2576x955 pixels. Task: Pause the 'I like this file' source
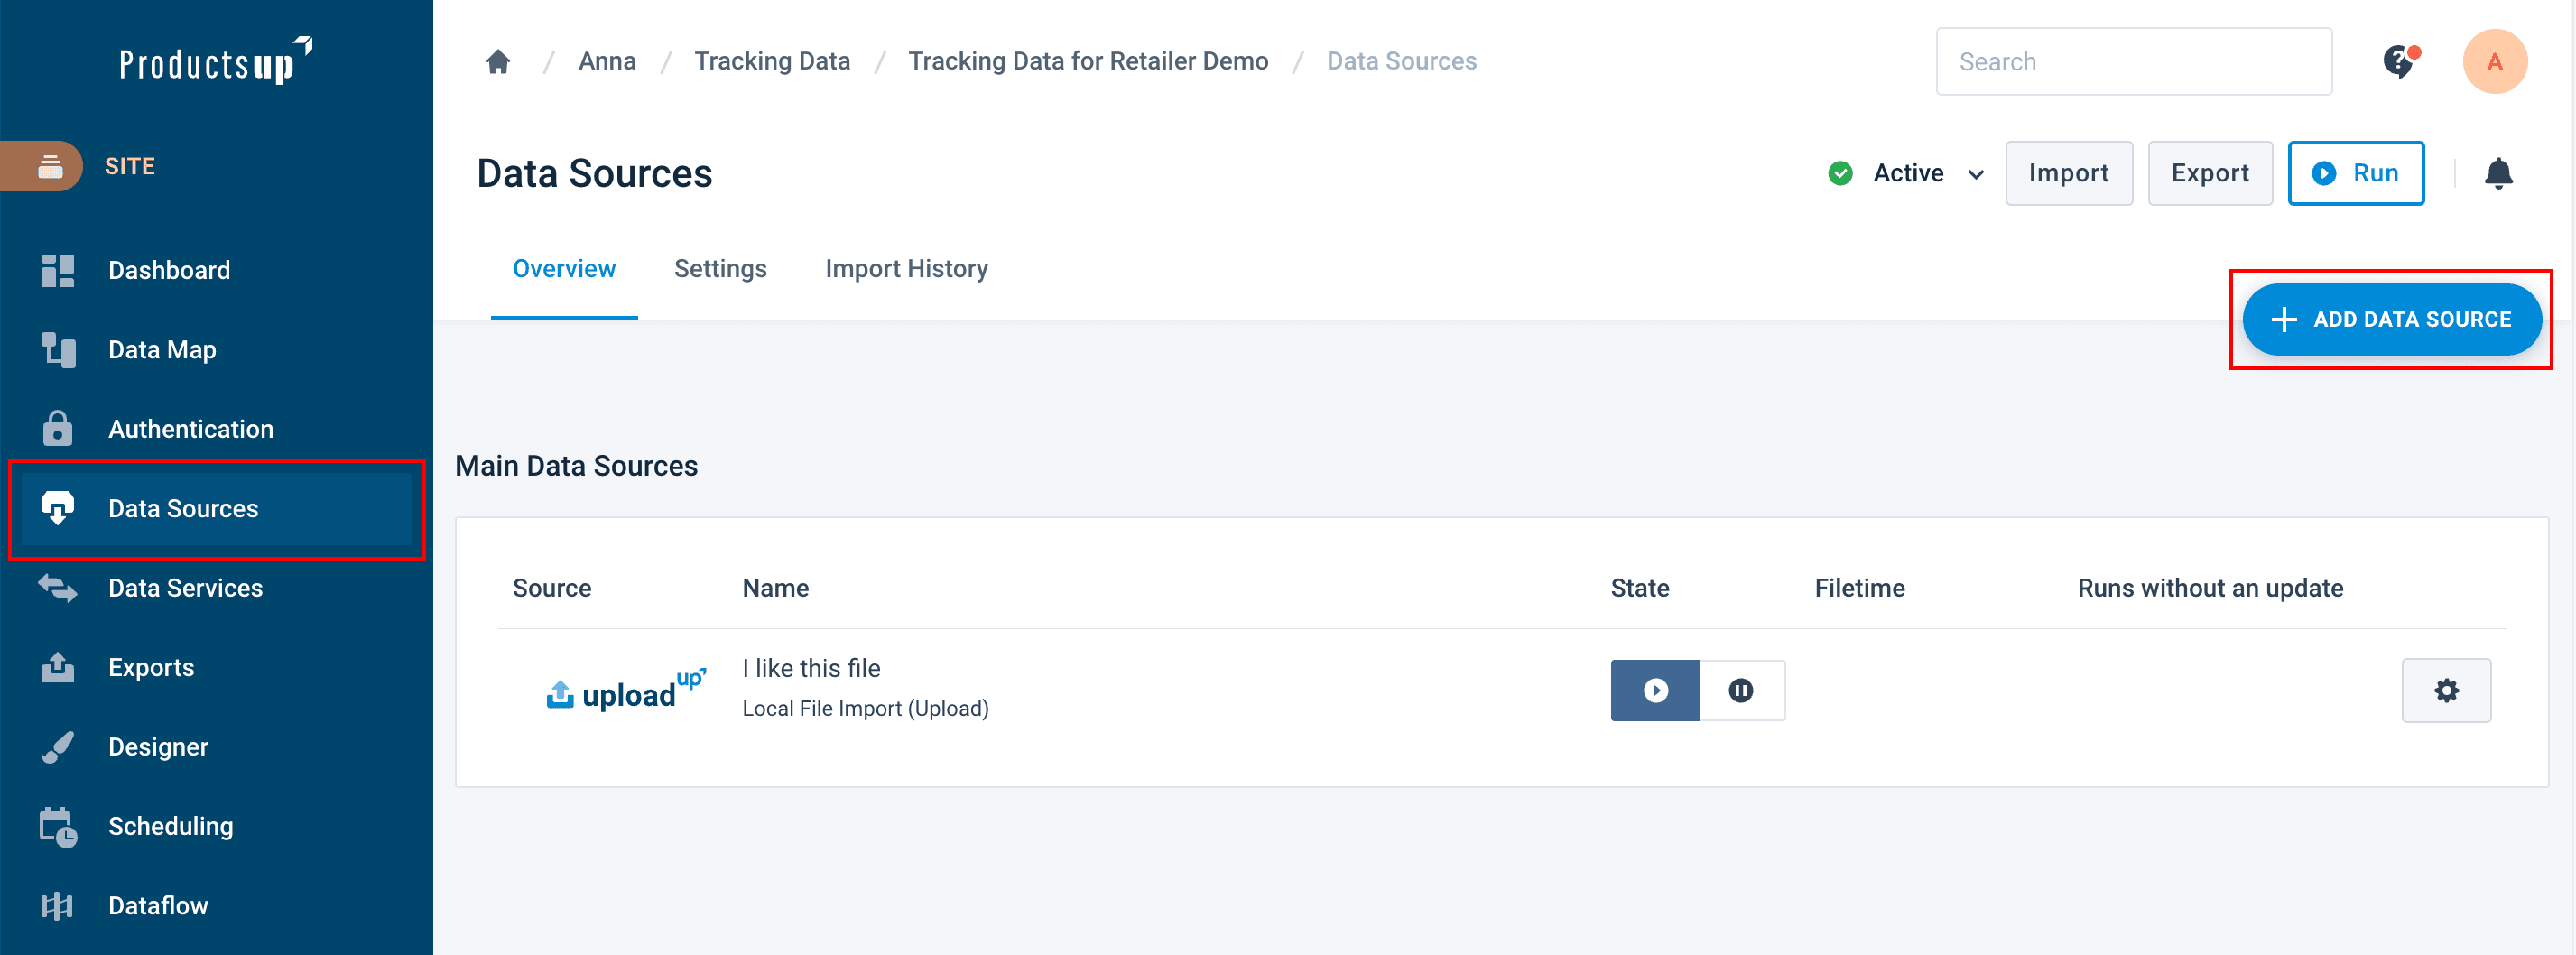(x=1741, y=690)
